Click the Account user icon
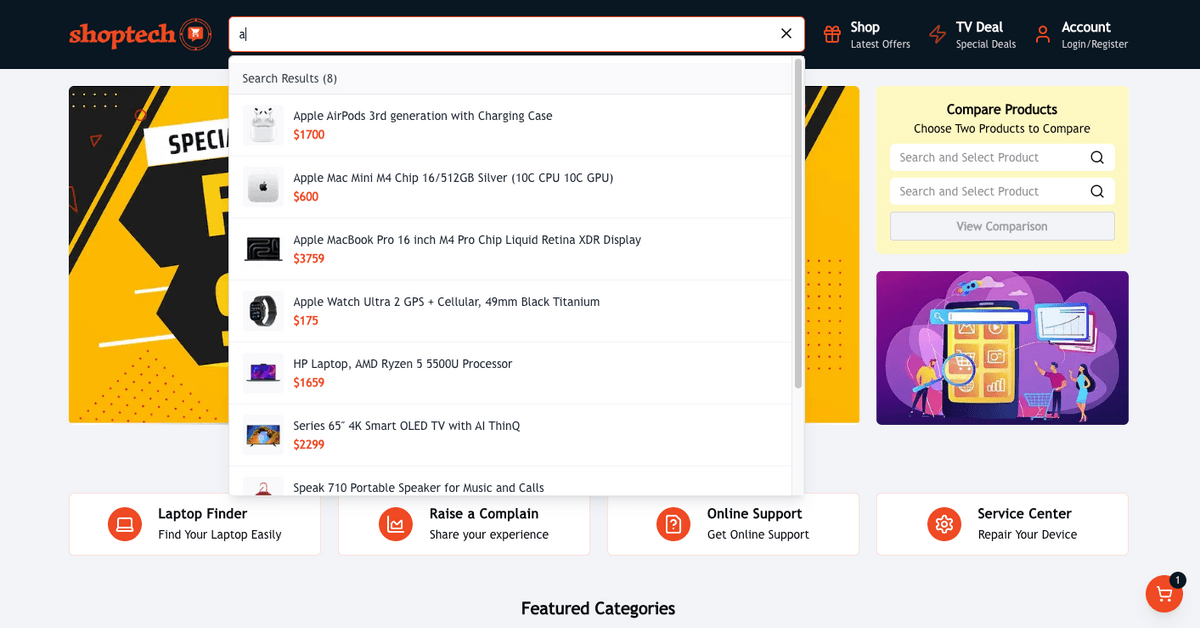This screenshot has height=628, width=1200. [x=1043, y=34]
